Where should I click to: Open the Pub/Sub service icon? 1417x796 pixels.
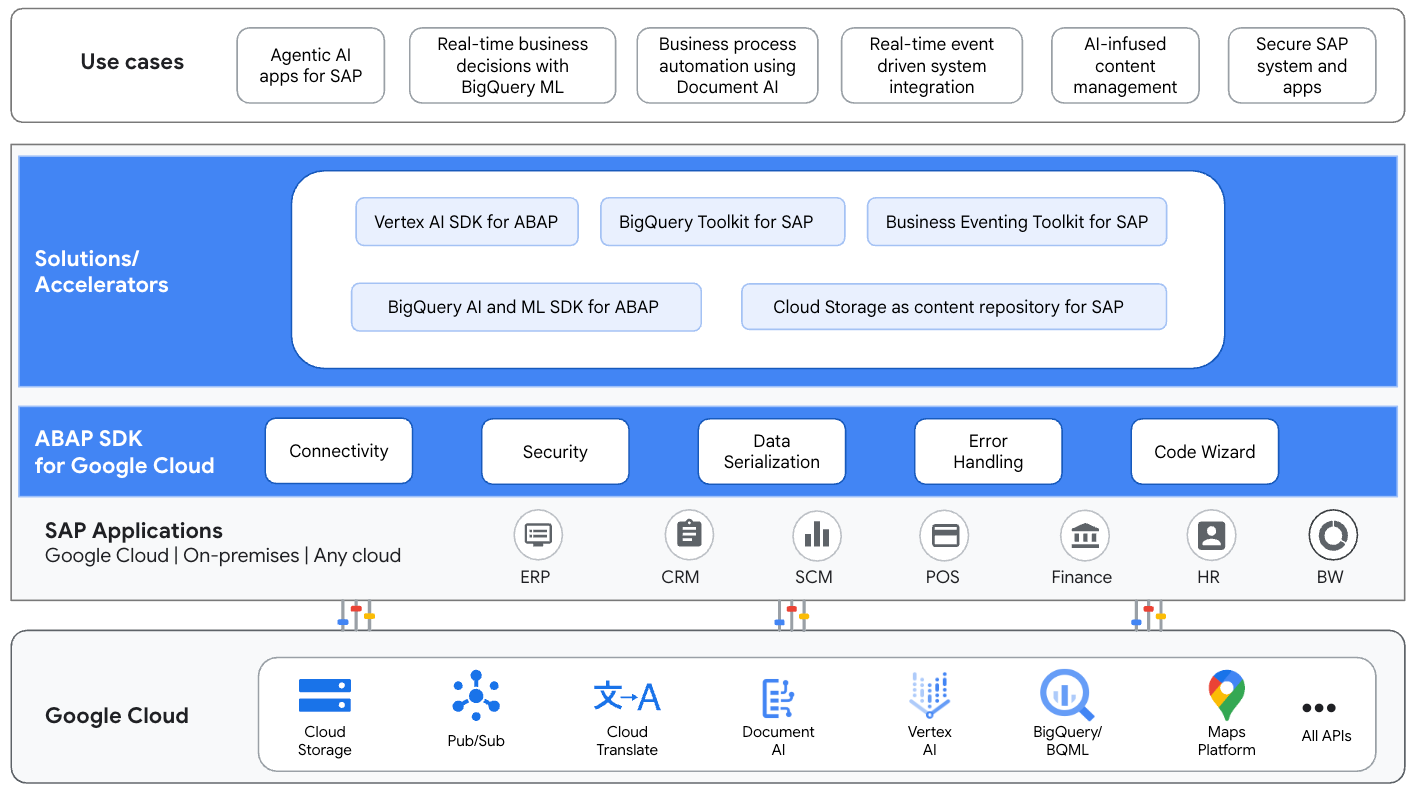[x=475, y=694]
